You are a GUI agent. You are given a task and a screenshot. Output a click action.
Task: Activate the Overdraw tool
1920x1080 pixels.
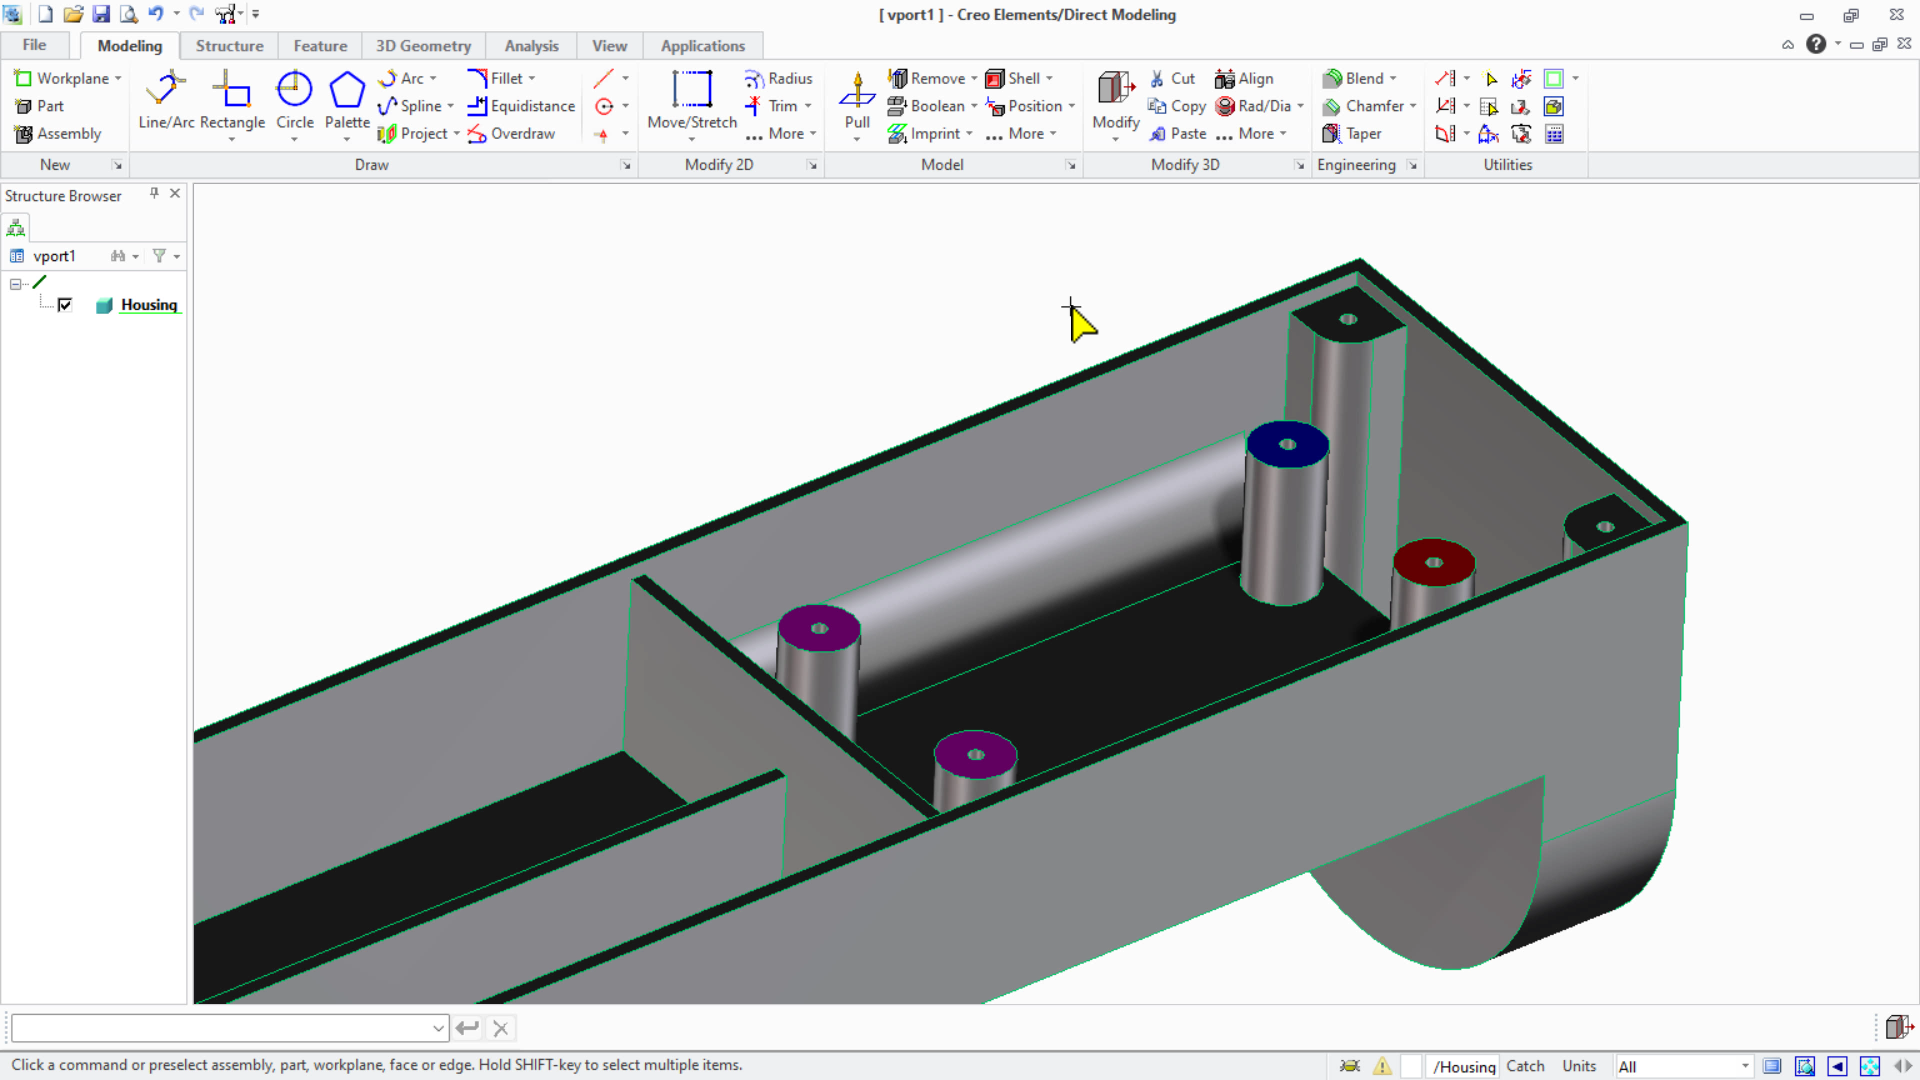511,133
